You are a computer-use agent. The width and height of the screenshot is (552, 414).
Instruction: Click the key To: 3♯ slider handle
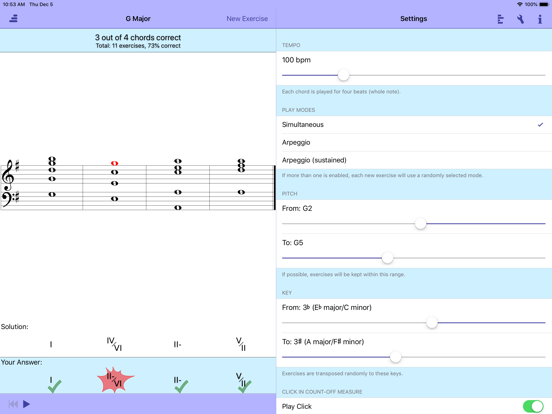[395, 357]
